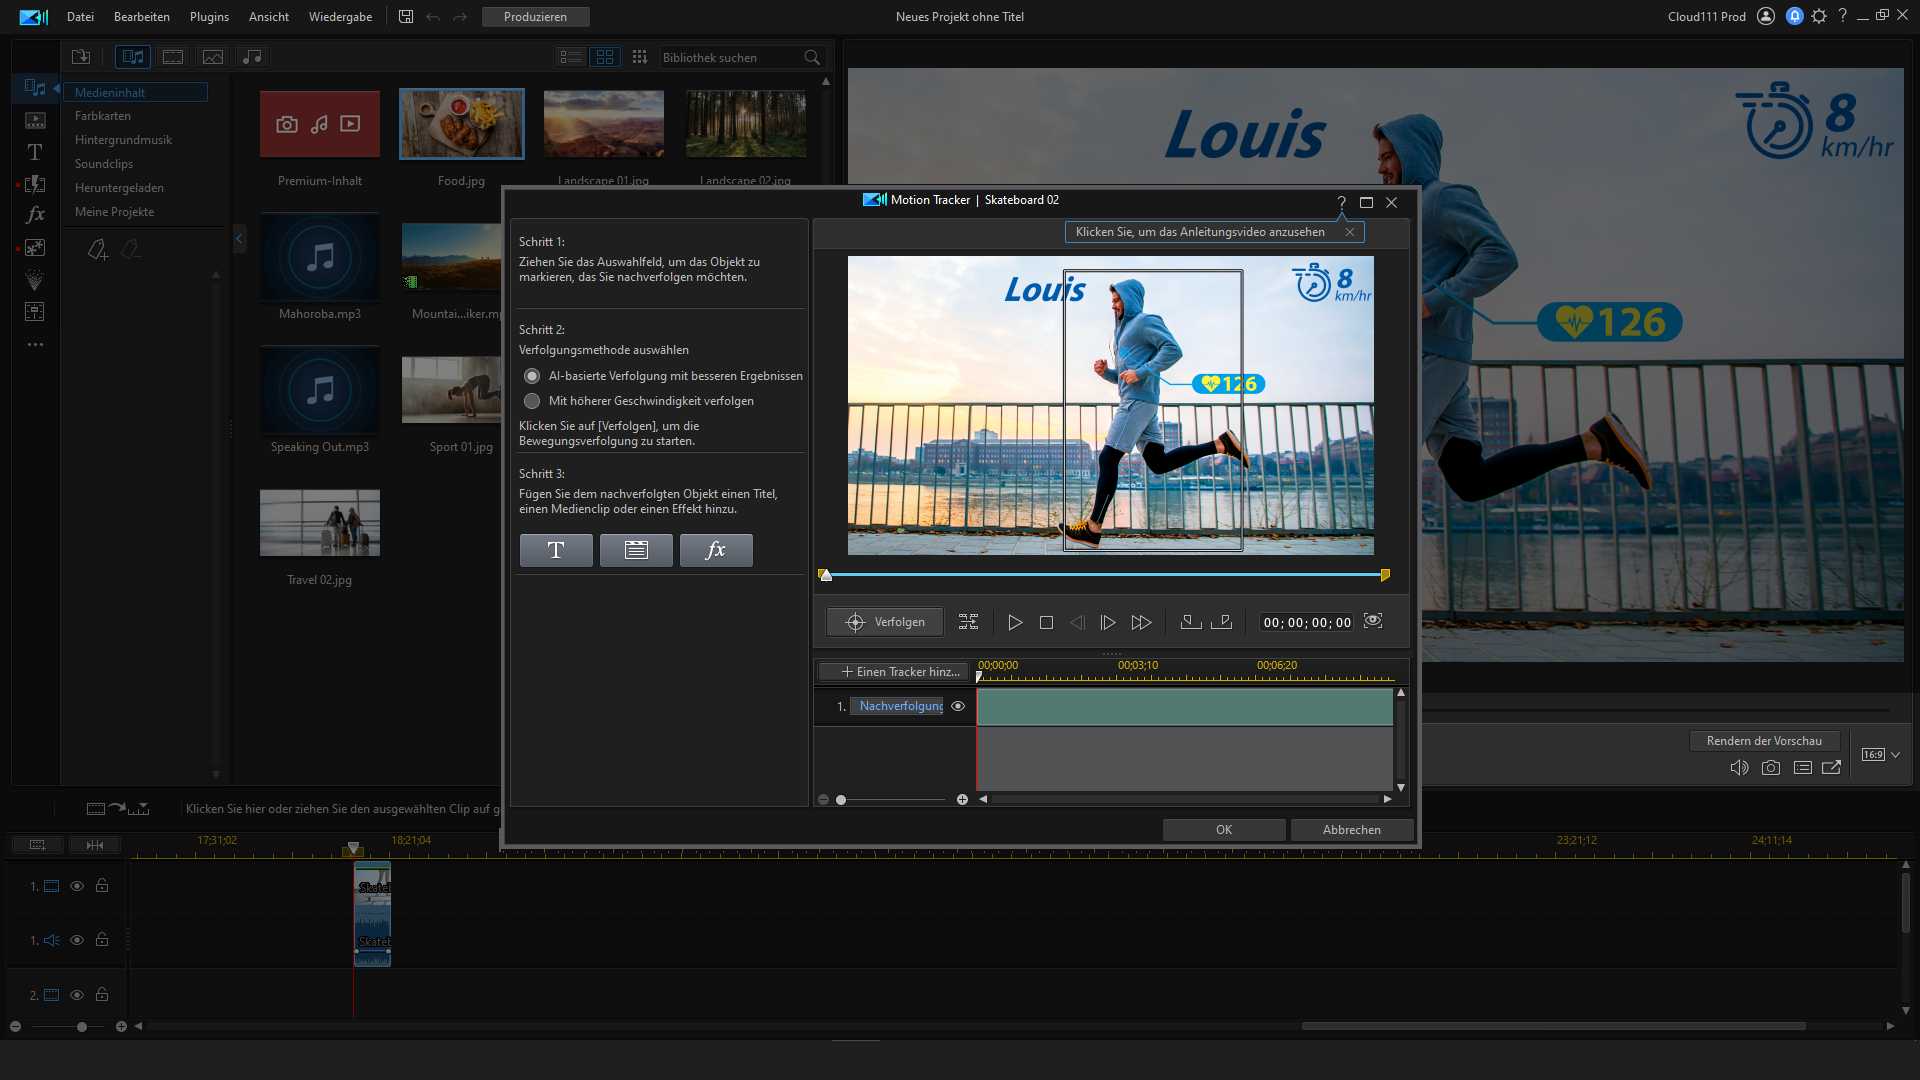Screen dimensions: 1920x1080
Task: Select Mit höherer Geschwindigkeit verfolgen option
Action: 532,401
